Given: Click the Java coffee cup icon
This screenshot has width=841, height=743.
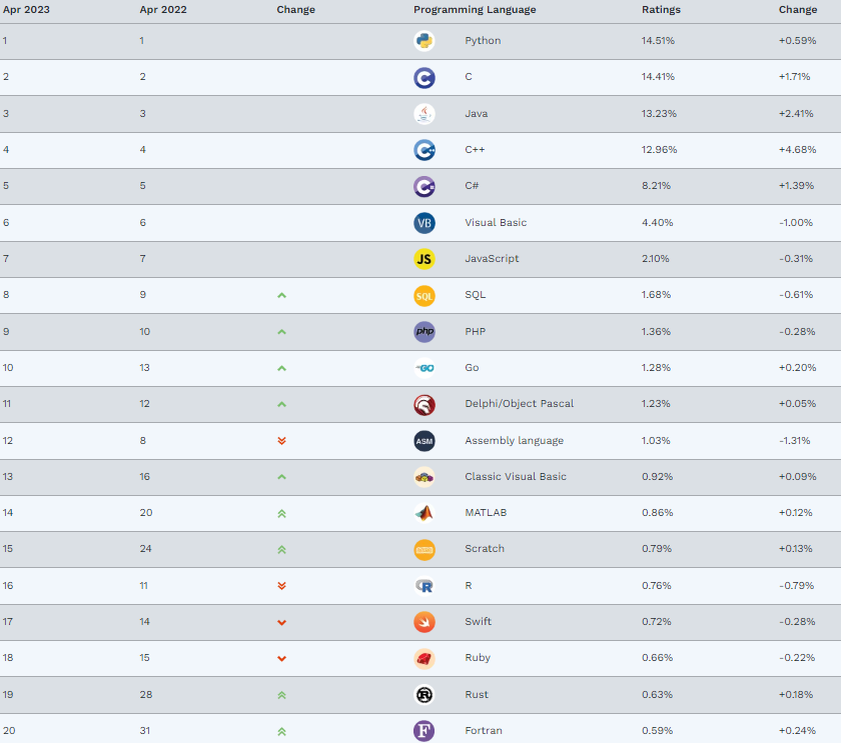Looking at the screenshot, I should 424,114.
